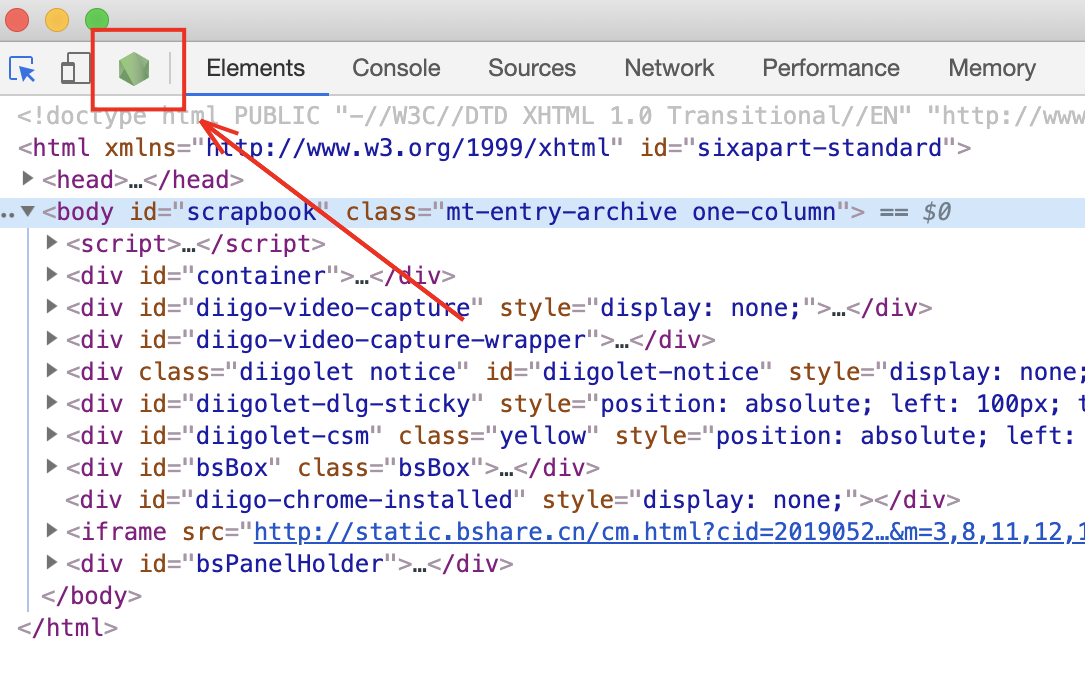1085x690 pixels.
Task: Switch to the Elements tab
Action: click(x=255, y=68)
